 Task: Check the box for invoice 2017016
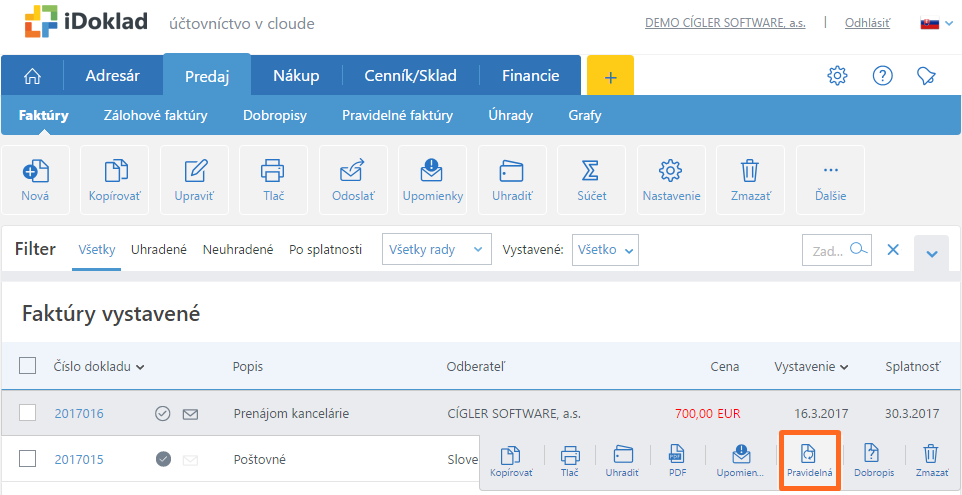coord(28,413)
